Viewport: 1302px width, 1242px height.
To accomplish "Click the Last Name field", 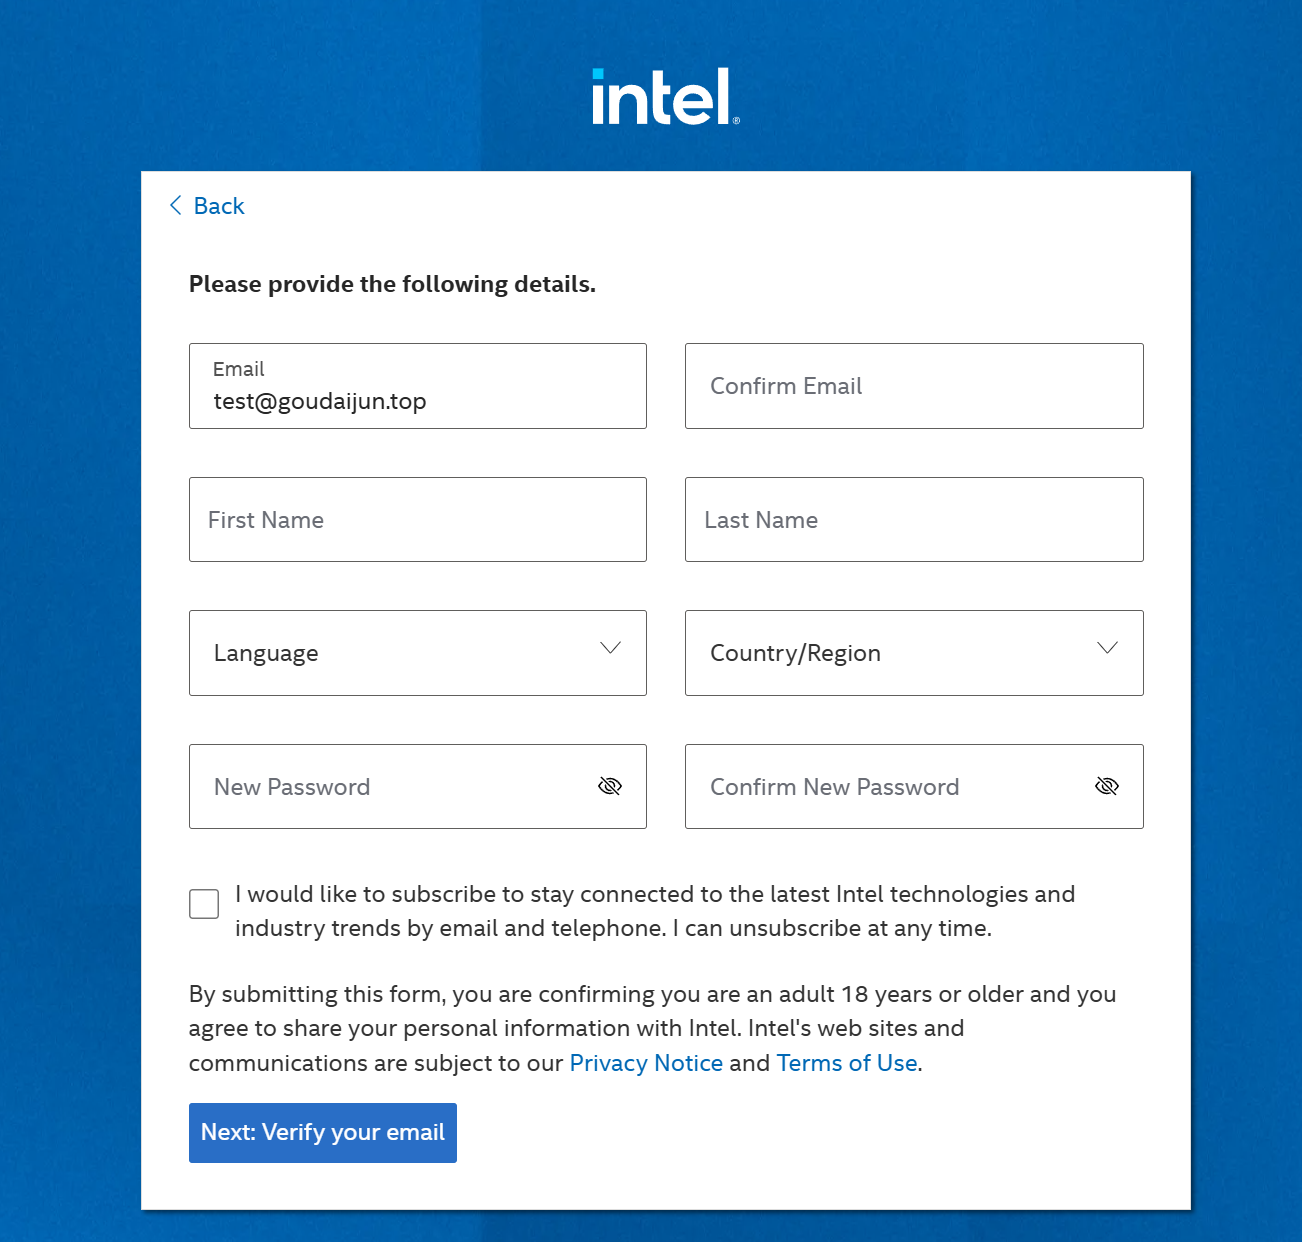I will click(913, 520).
